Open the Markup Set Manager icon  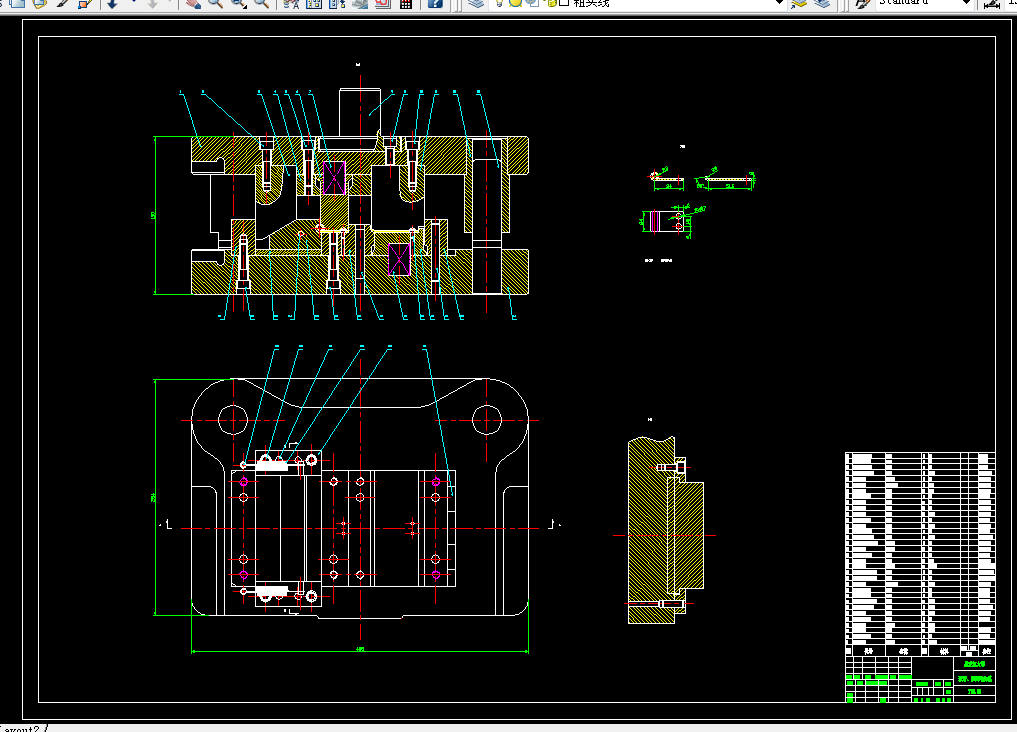point(383,3)
